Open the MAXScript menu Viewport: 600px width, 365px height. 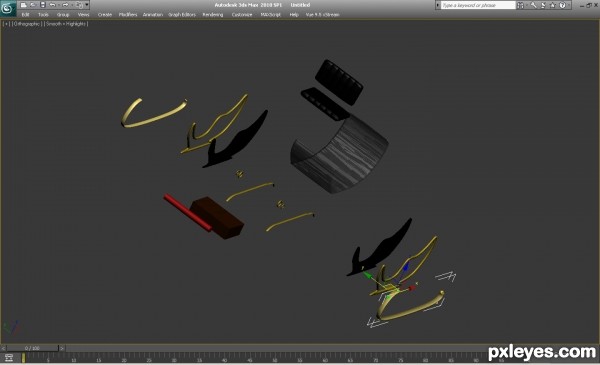271,15
